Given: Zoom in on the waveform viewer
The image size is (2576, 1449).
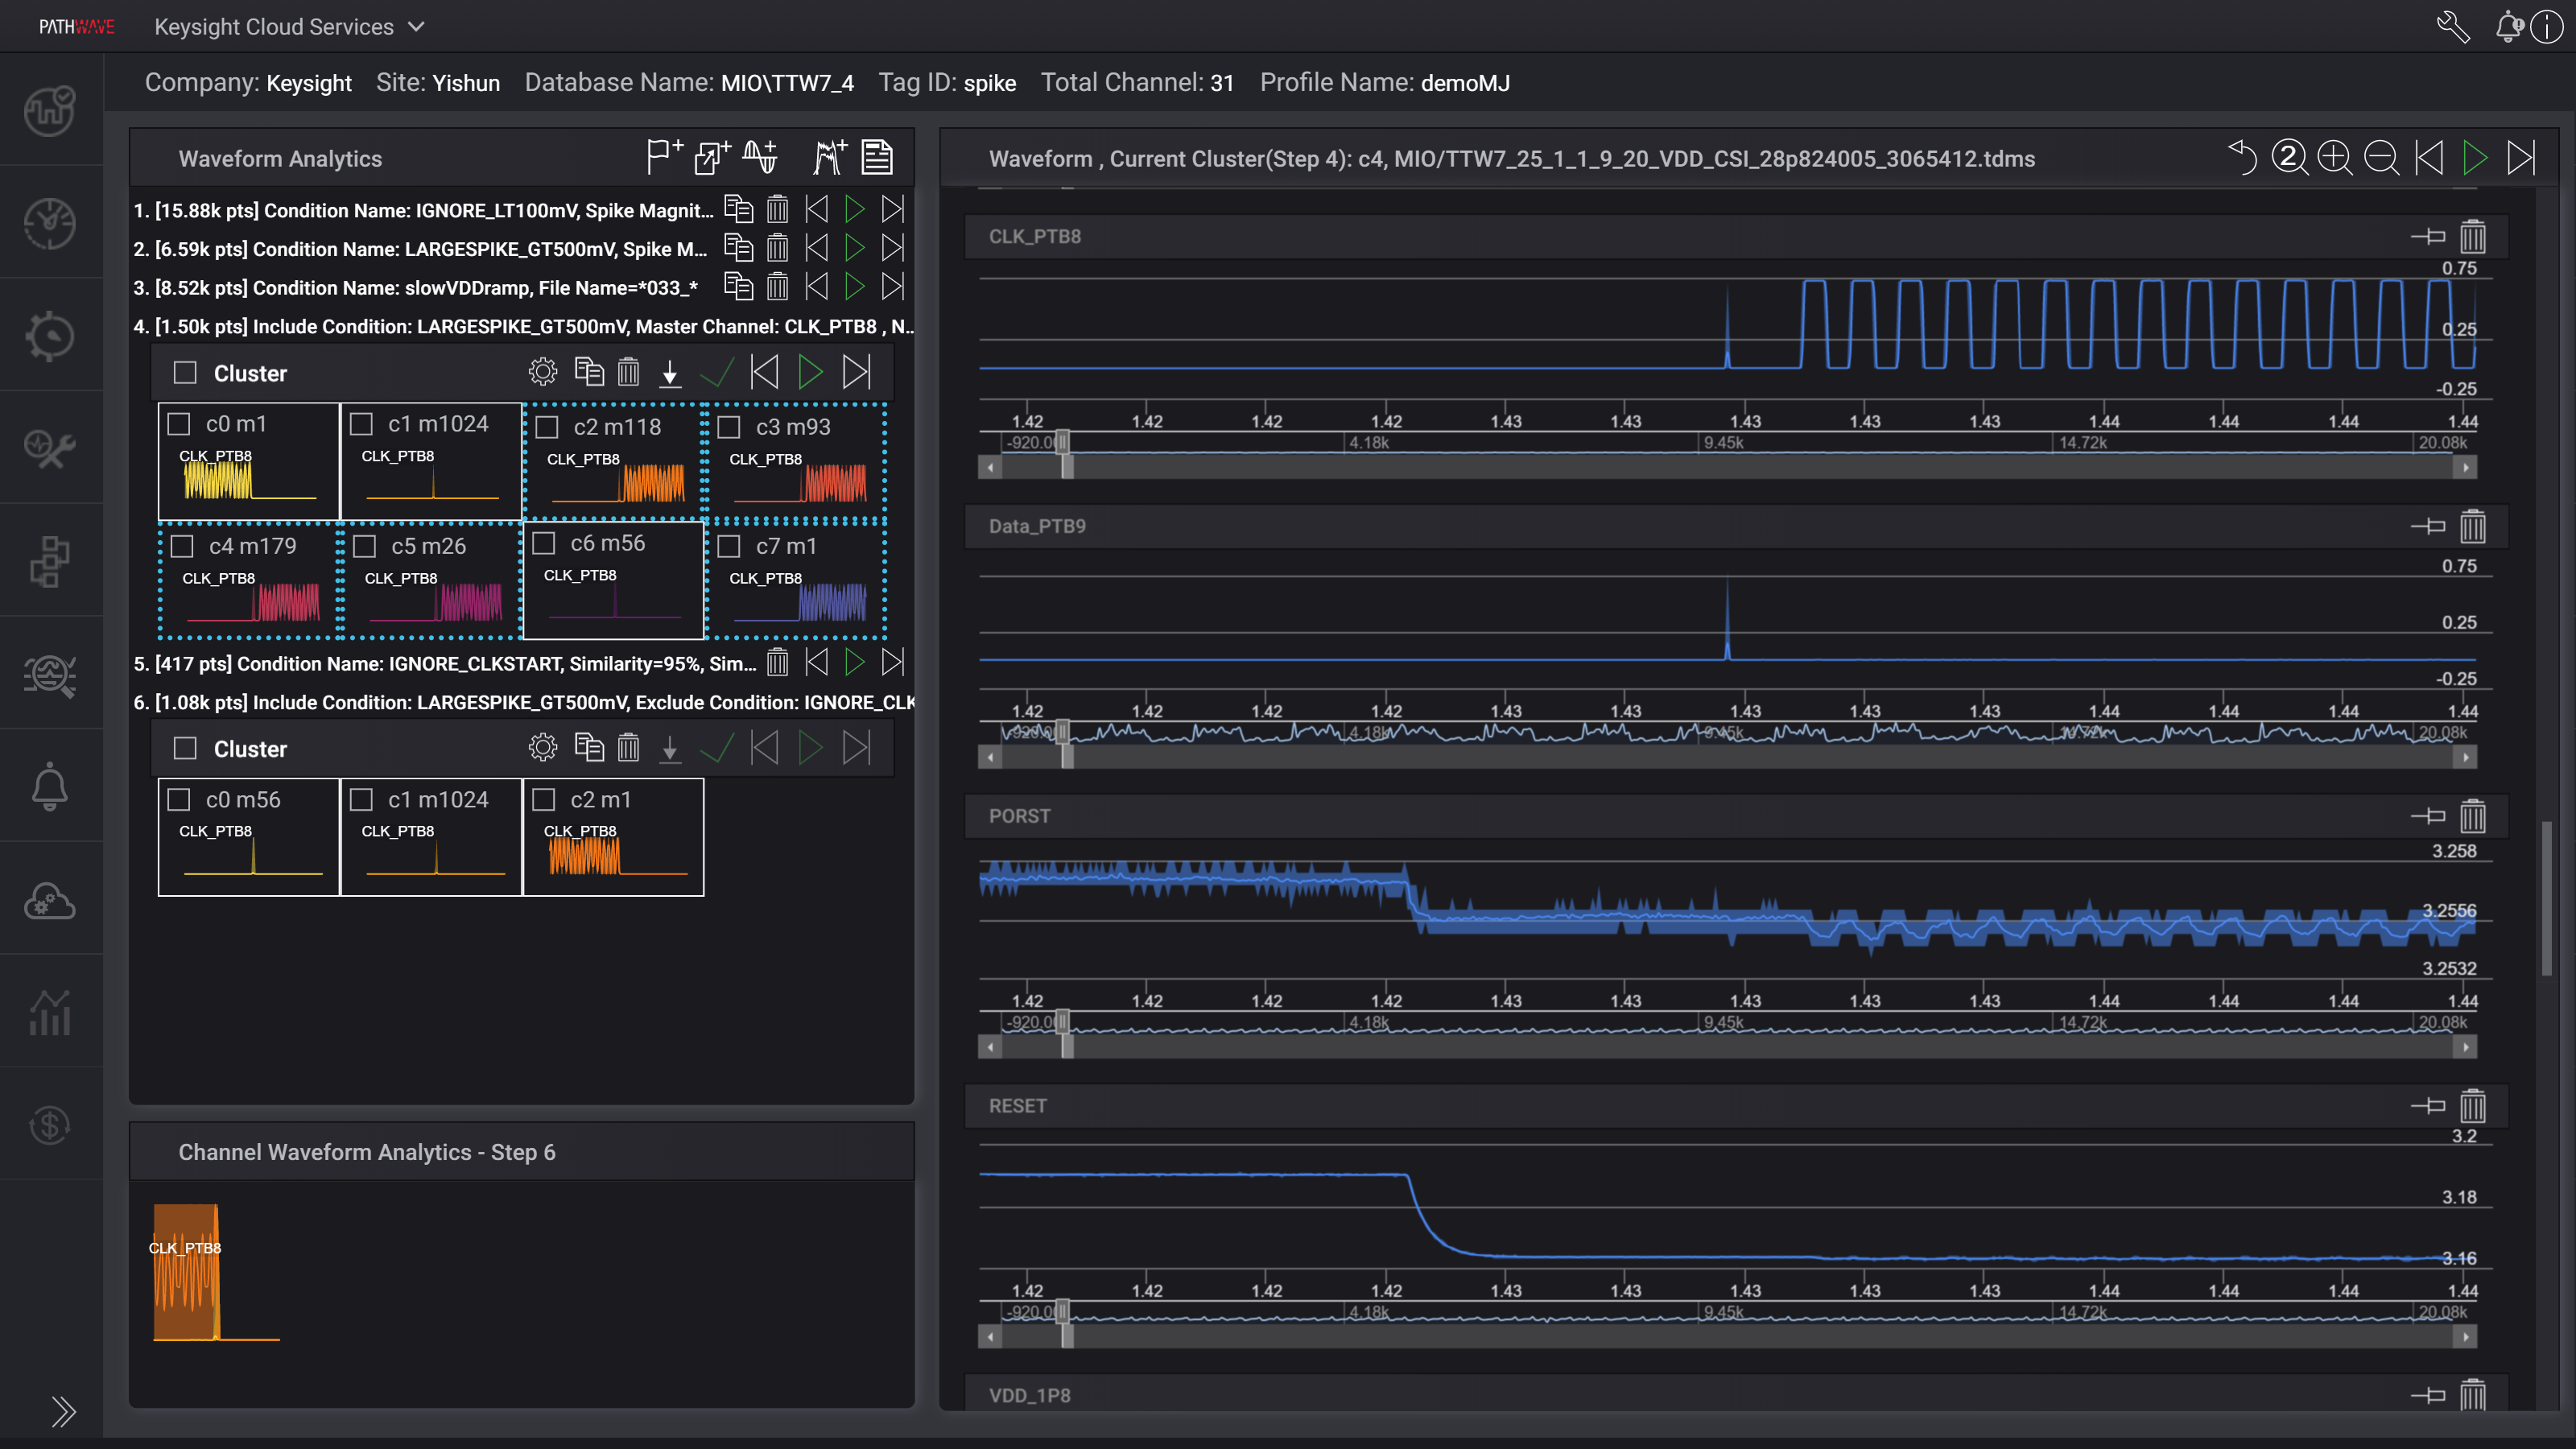Looking at the screenshot, I should coord(2336,157).
